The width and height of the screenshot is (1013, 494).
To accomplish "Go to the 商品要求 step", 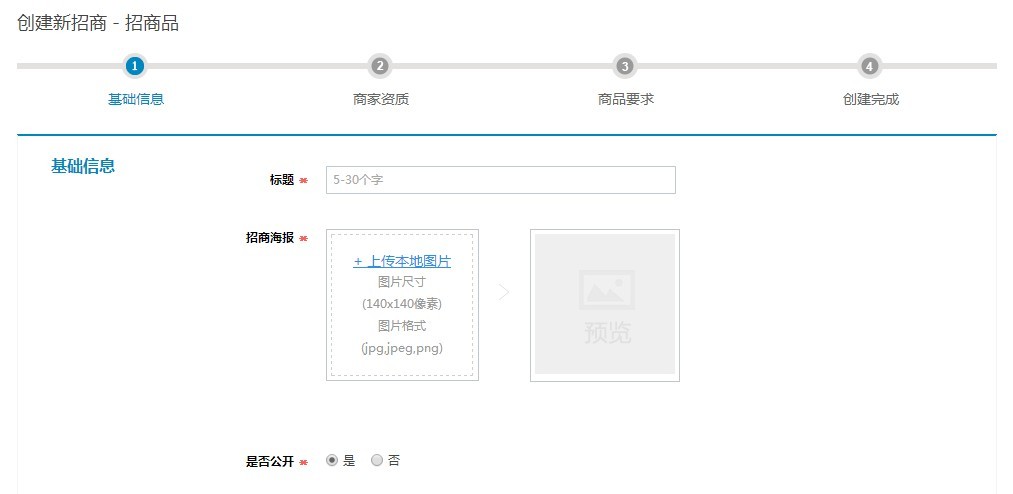I will tap(626, 99).
